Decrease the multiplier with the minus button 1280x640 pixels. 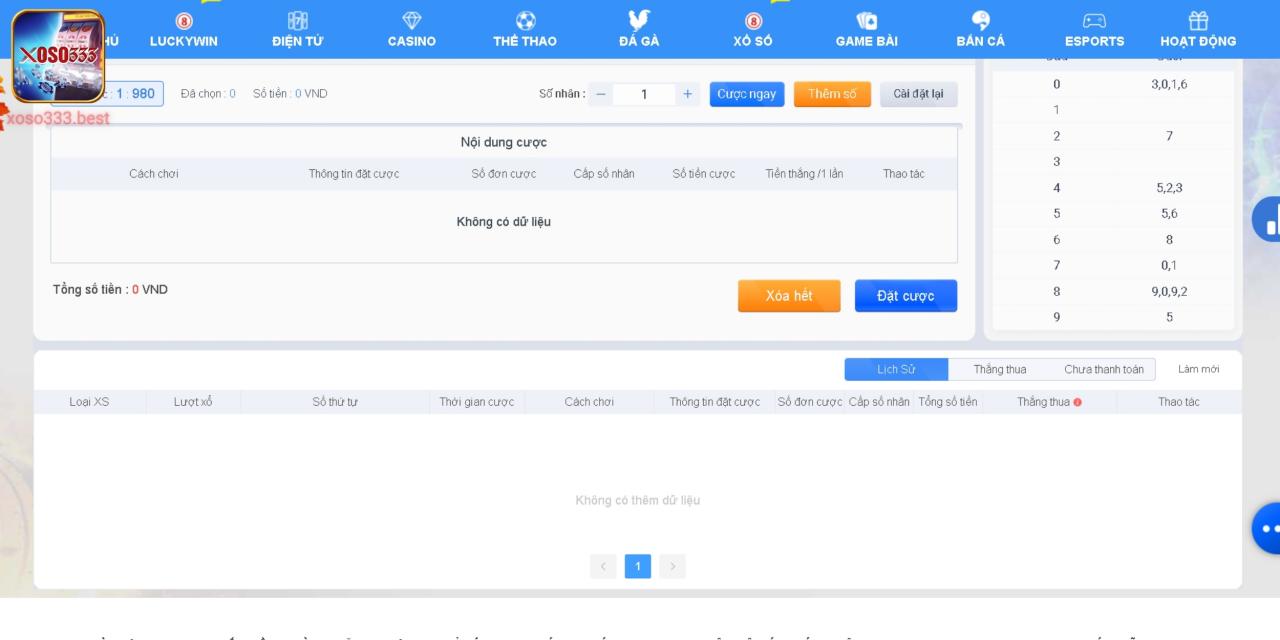[x=601, y=94]
